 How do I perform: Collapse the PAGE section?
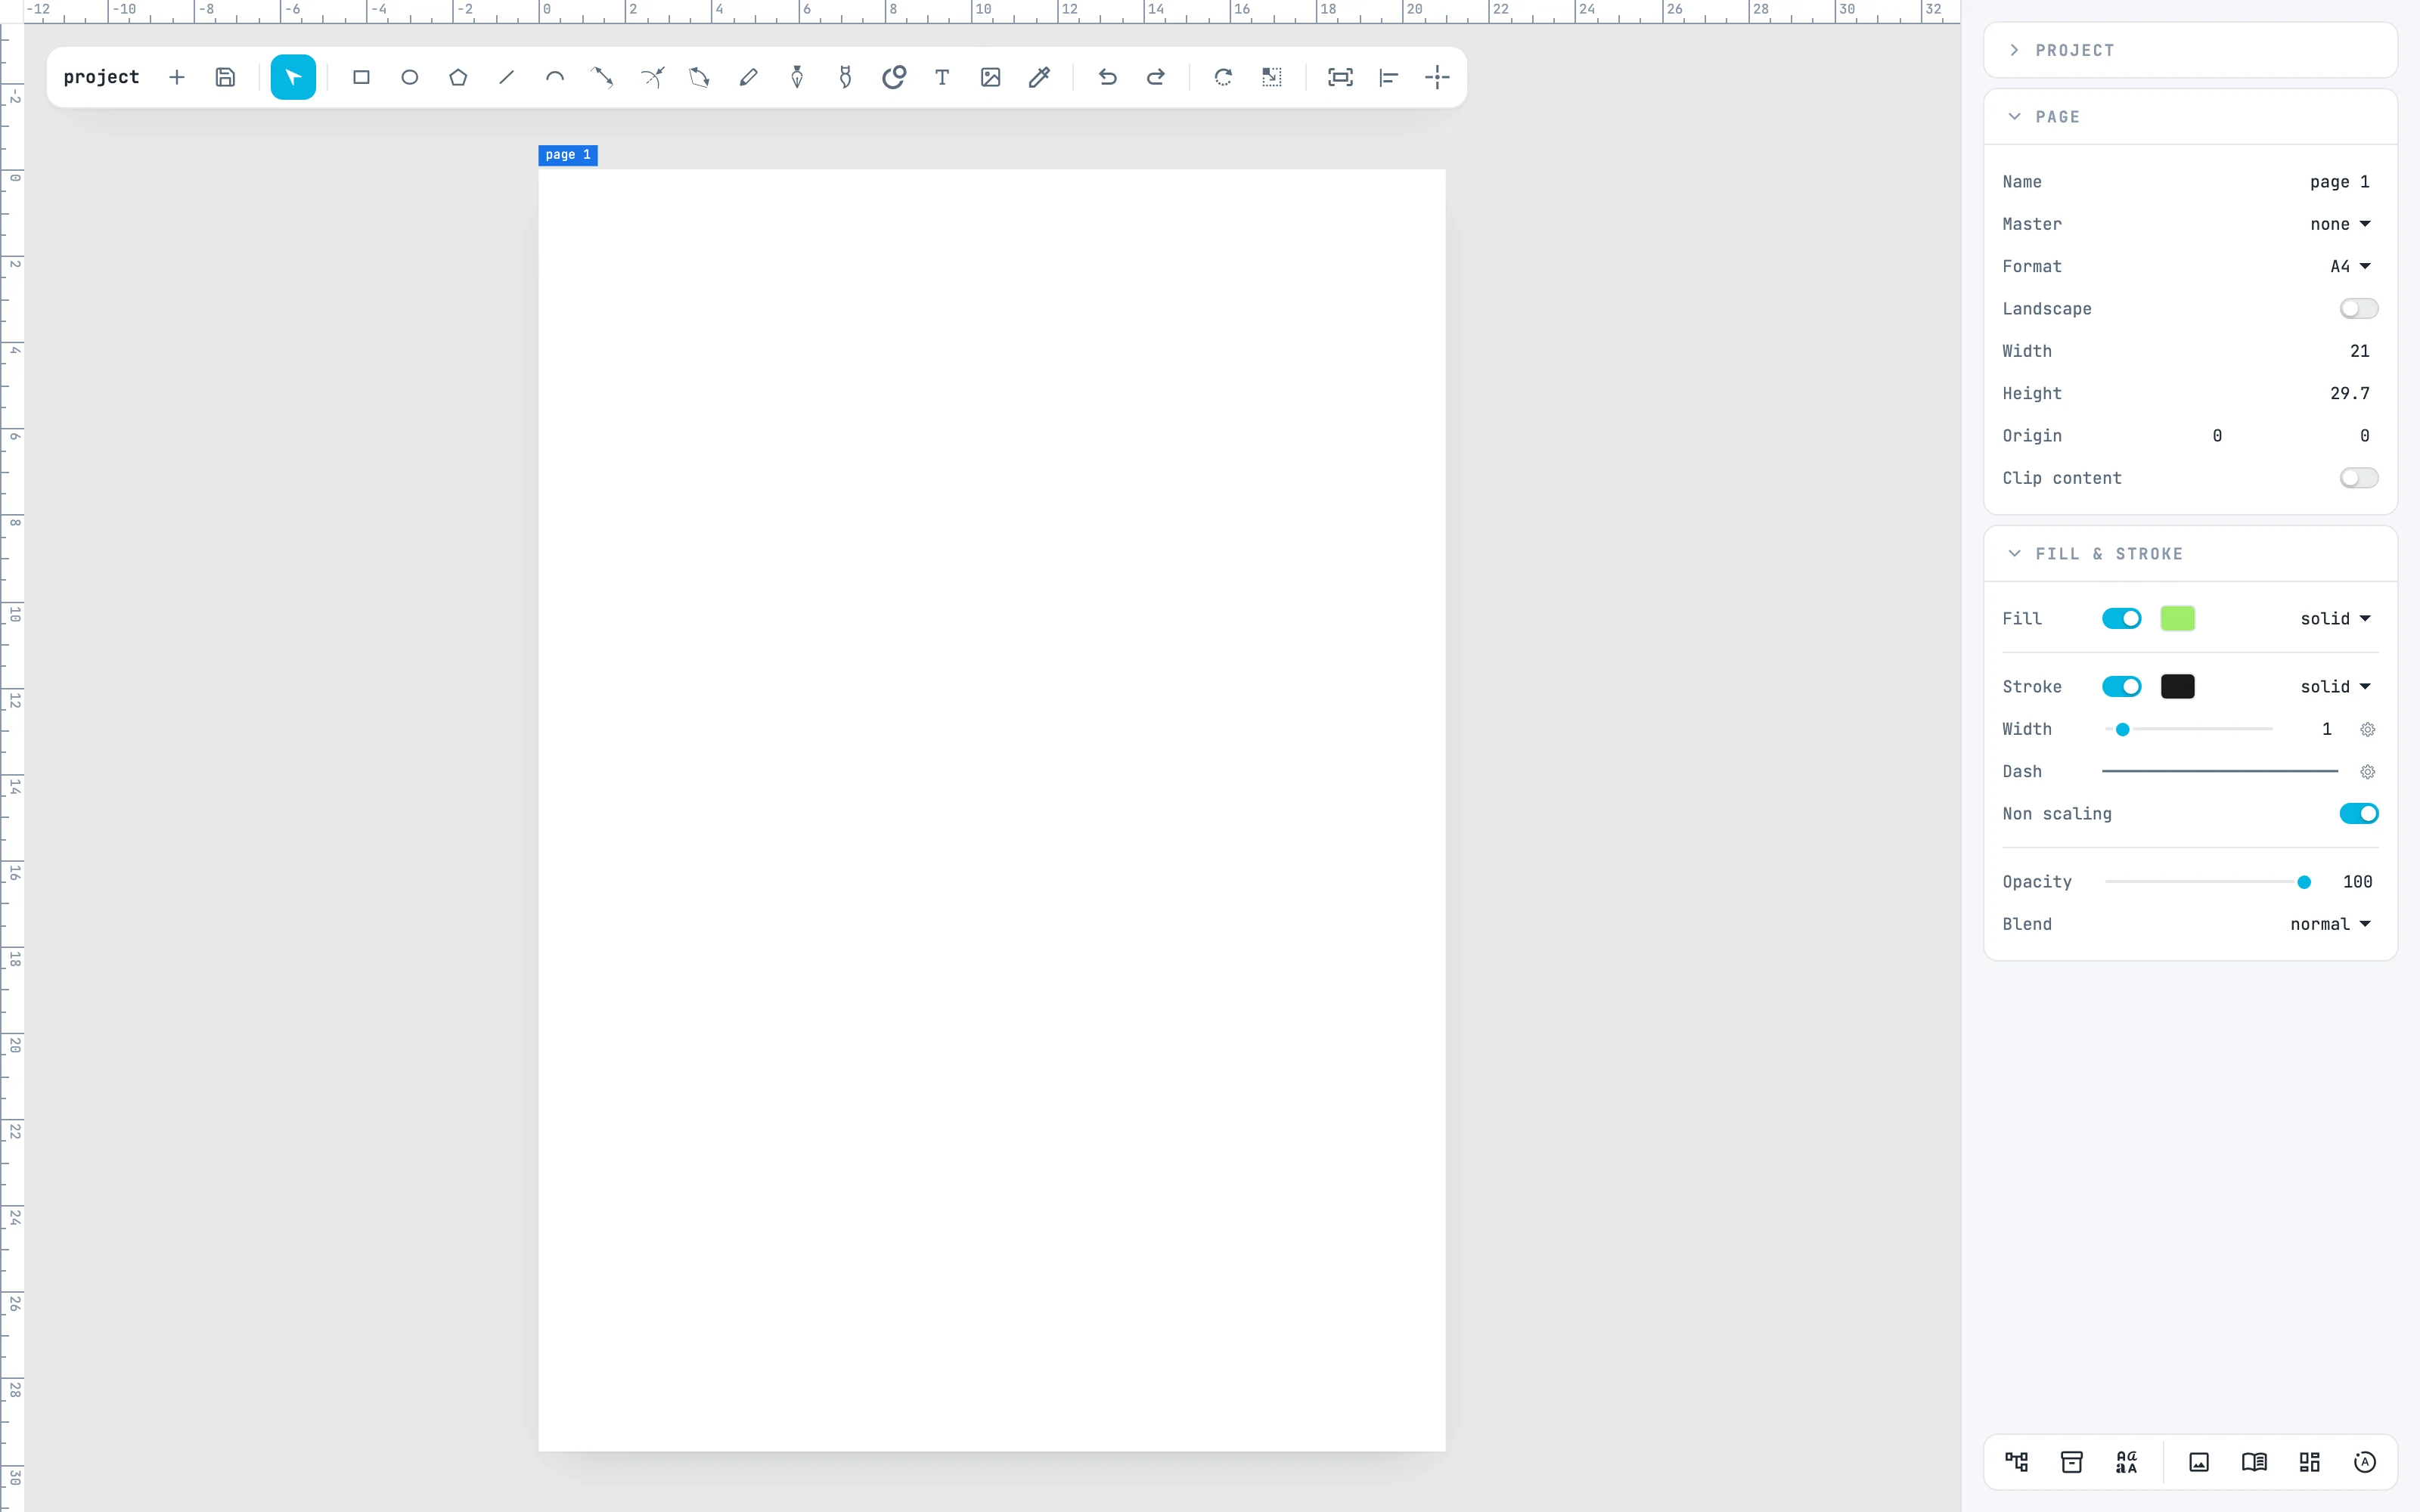[2190, 117]
